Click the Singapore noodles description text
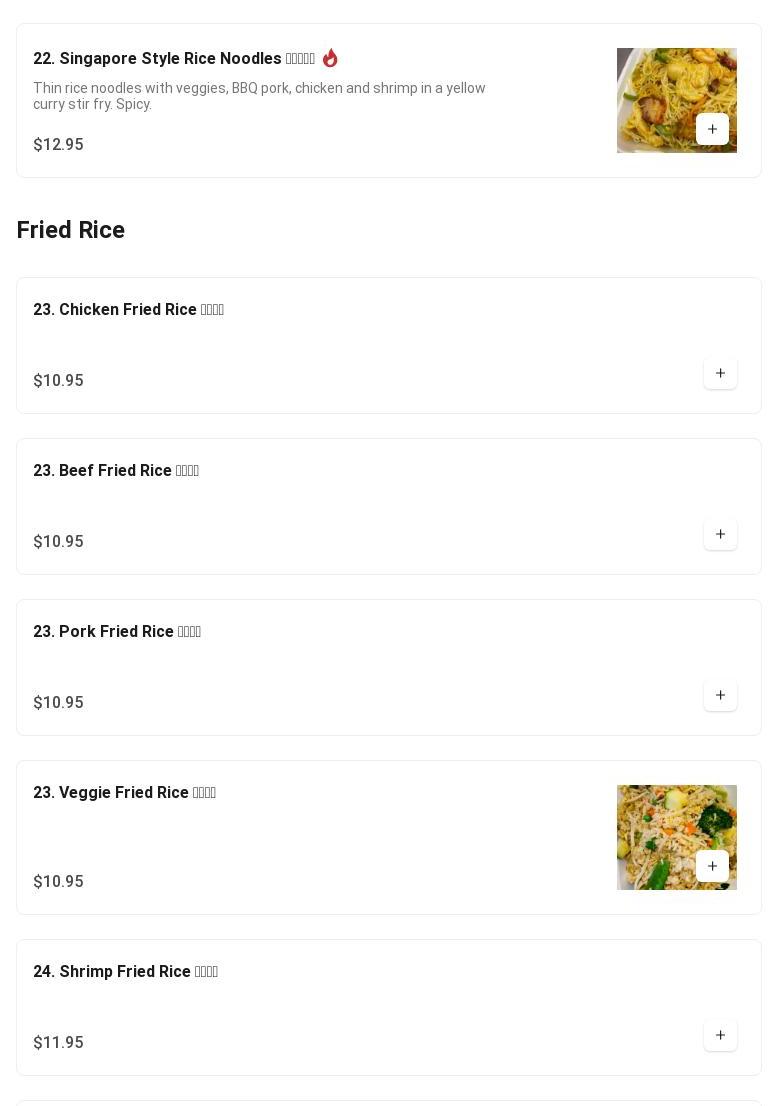The width and height of the screenshot is (778, 1106). 259,96
